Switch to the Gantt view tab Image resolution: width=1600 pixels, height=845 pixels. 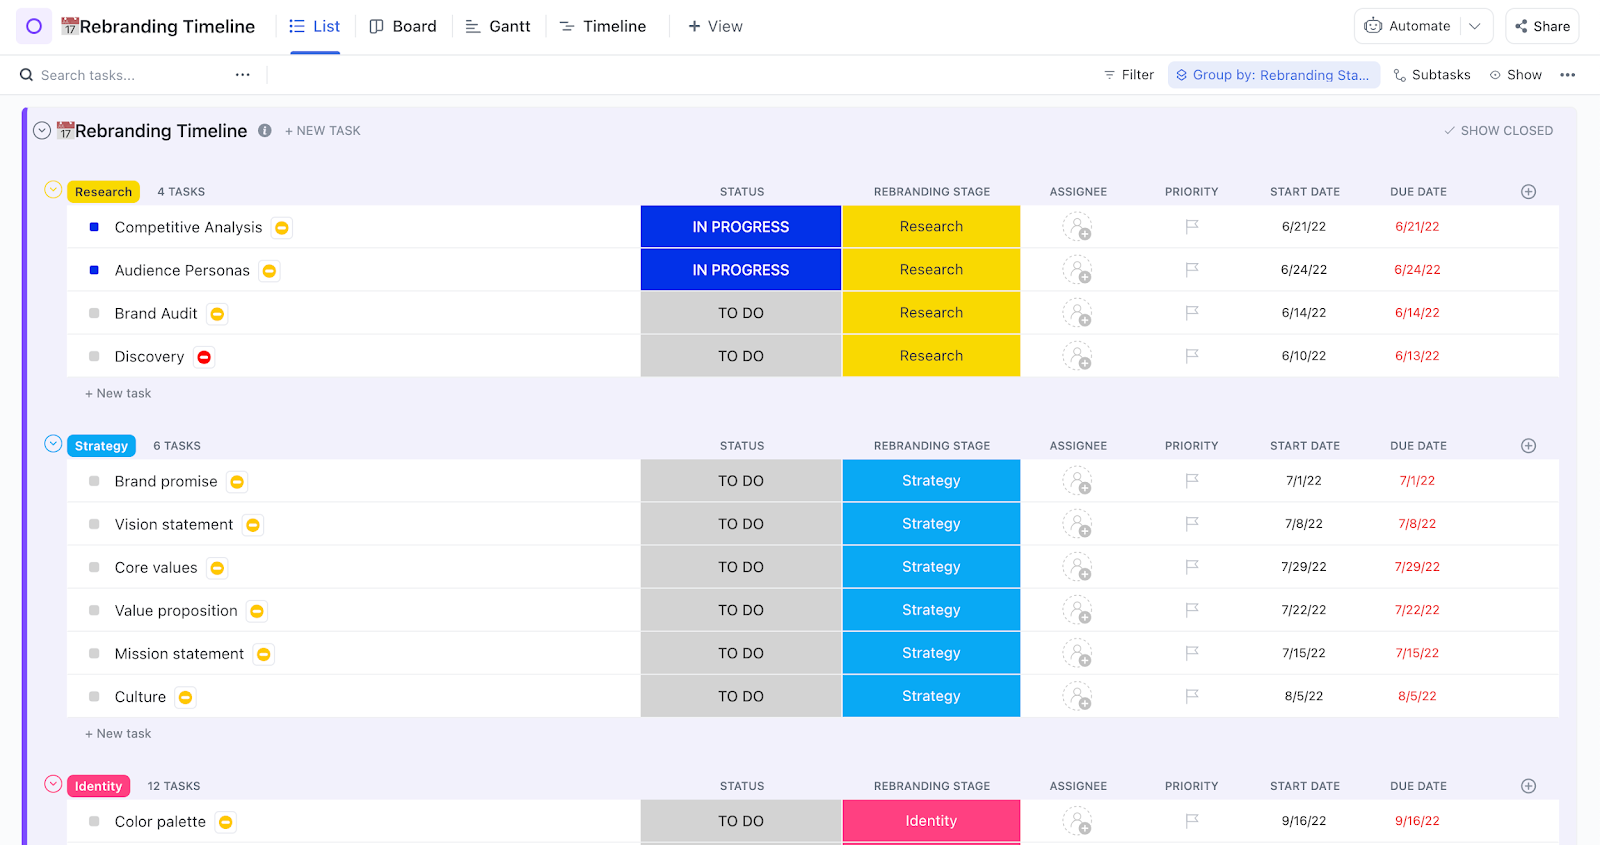[x=498, y=26]
